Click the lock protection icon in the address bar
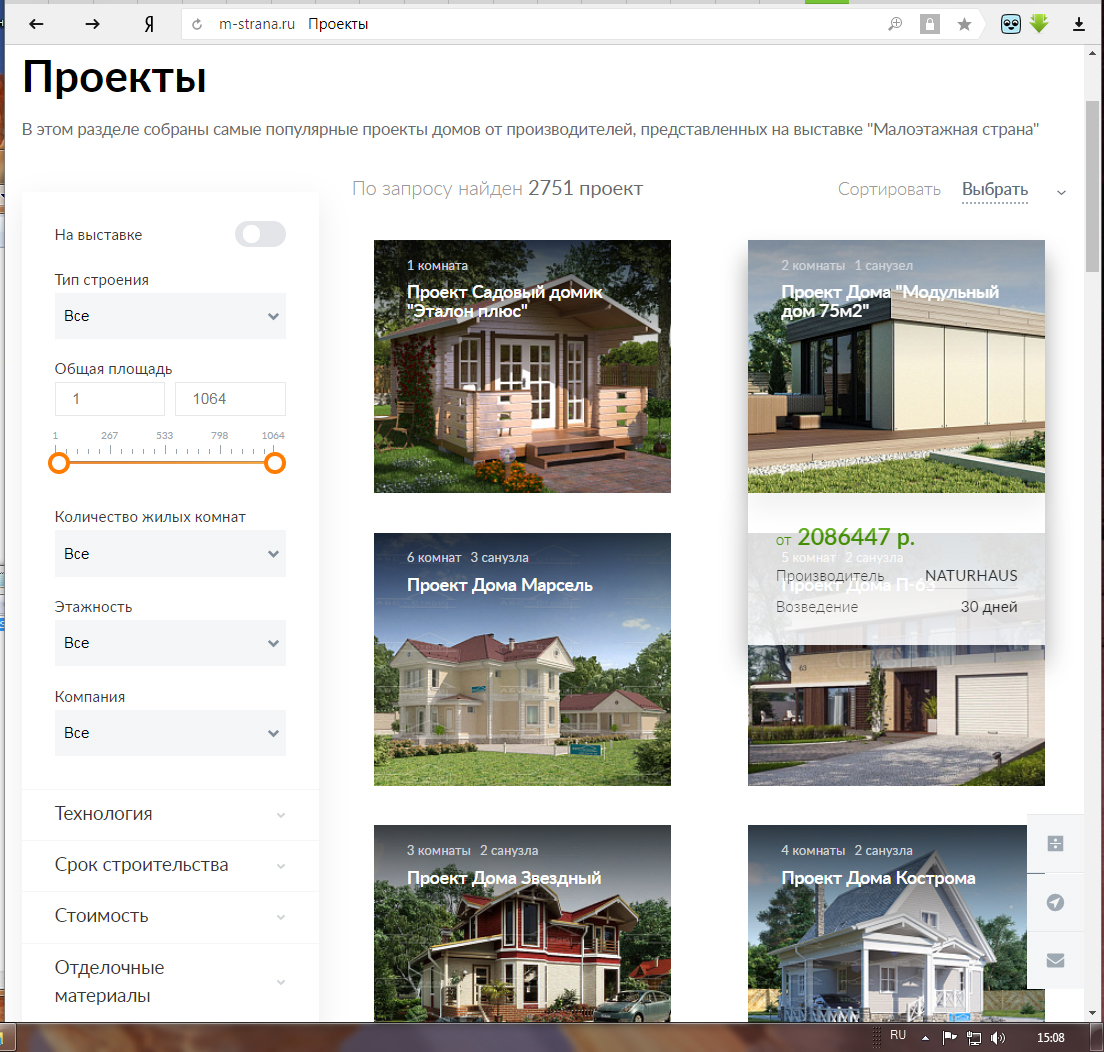Image resolution: width=1104 pixels, height=1052 pixels. tap(929, 25)
